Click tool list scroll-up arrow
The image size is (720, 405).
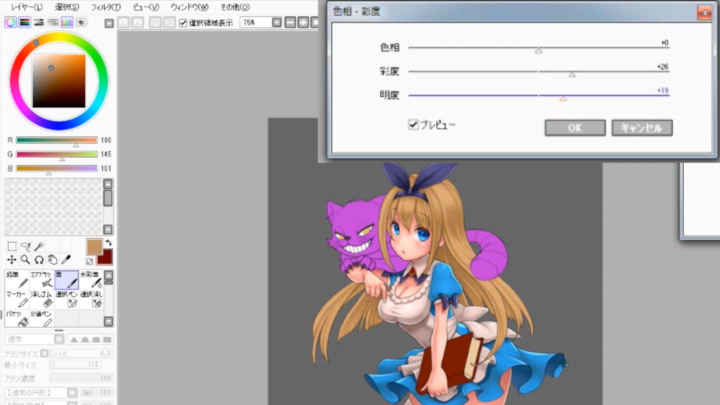108,276
